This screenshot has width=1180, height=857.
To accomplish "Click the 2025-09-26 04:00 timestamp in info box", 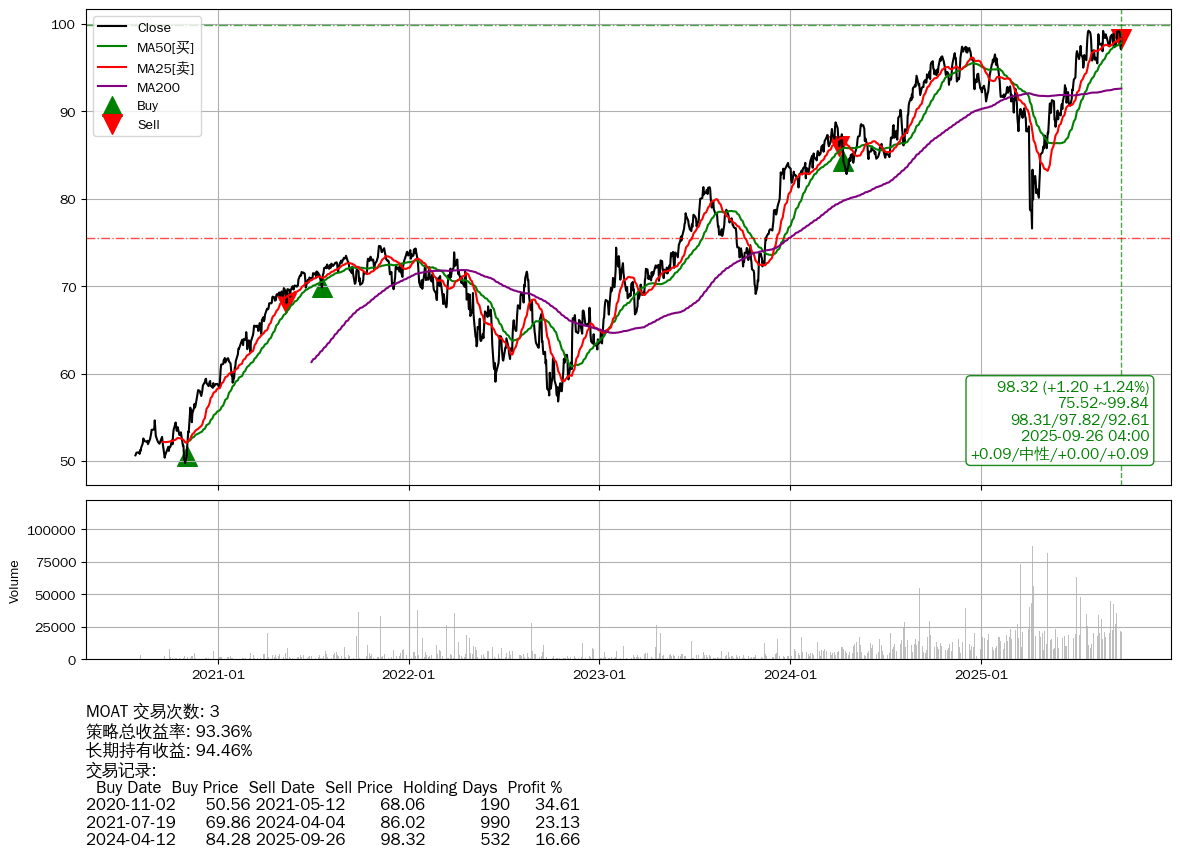I will tap(1084, 436).
